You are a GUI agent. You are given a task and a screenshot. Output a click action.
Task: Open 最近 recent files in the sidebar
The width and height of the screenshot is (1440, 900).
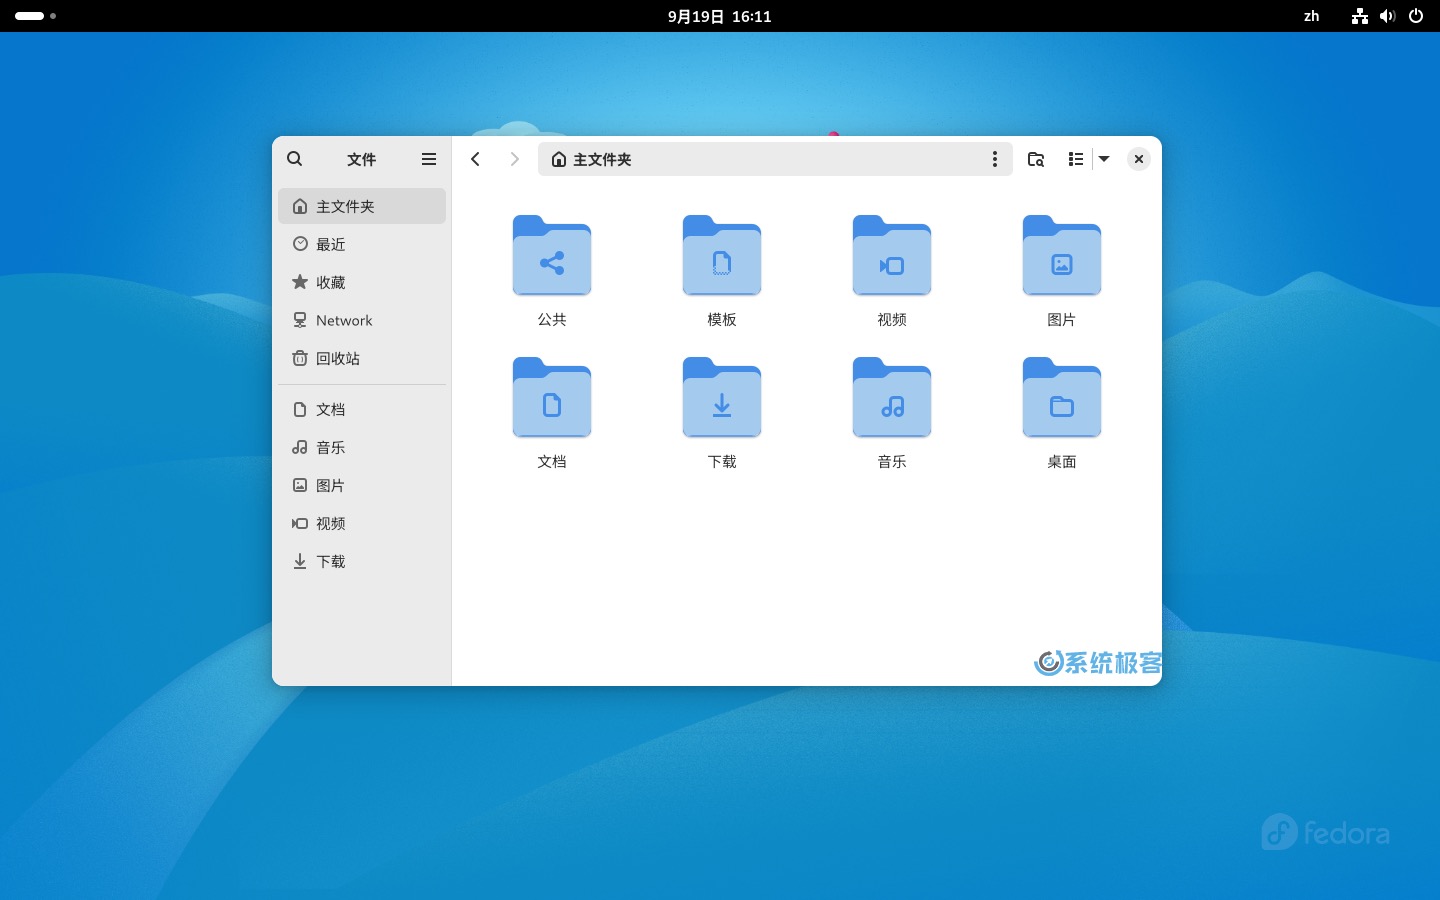[x=362, y=244]
